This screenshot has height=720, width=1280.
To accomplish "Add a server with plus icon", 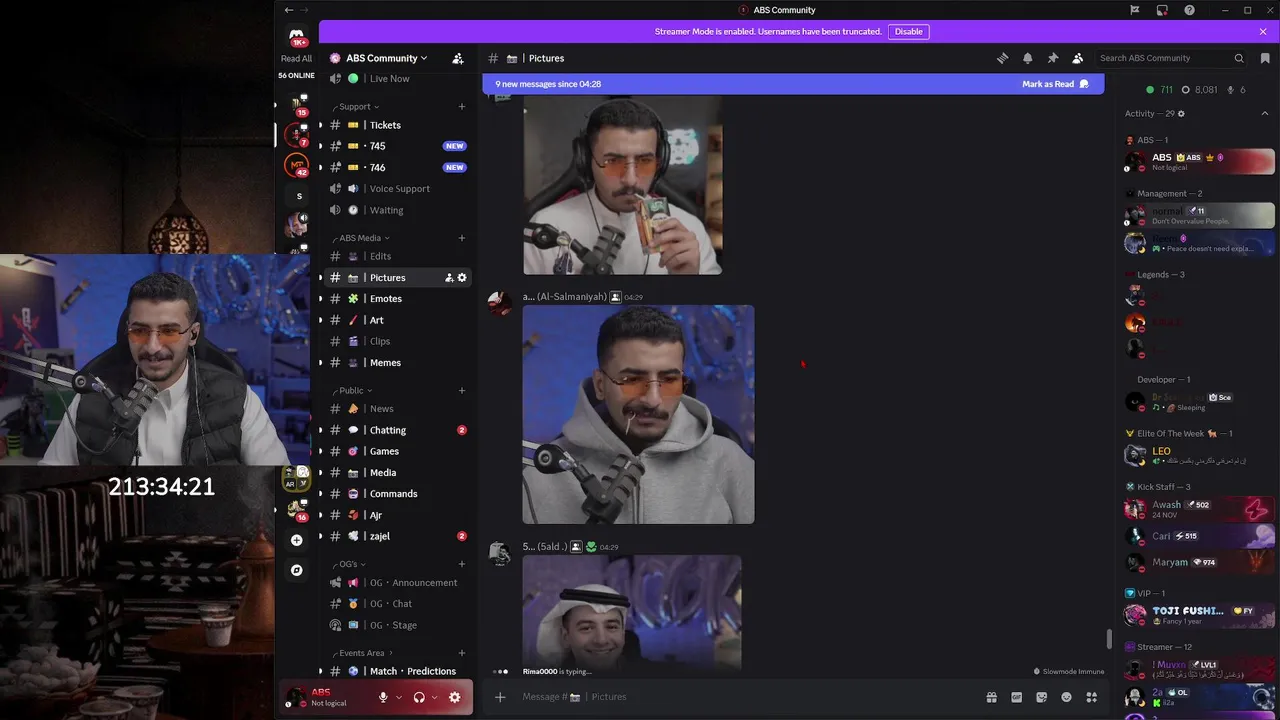I will 296,540.
